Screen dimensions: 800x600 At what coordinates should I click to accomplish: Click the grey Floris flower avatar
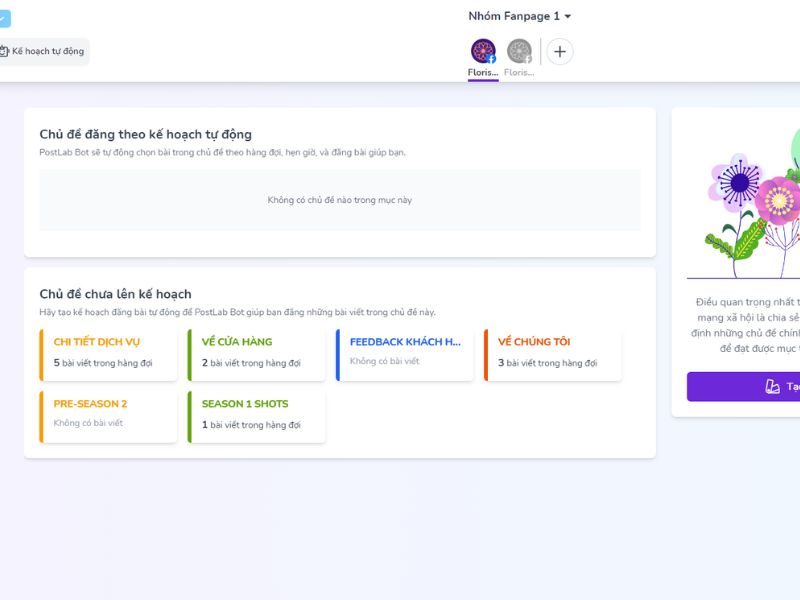pos(518,49)
